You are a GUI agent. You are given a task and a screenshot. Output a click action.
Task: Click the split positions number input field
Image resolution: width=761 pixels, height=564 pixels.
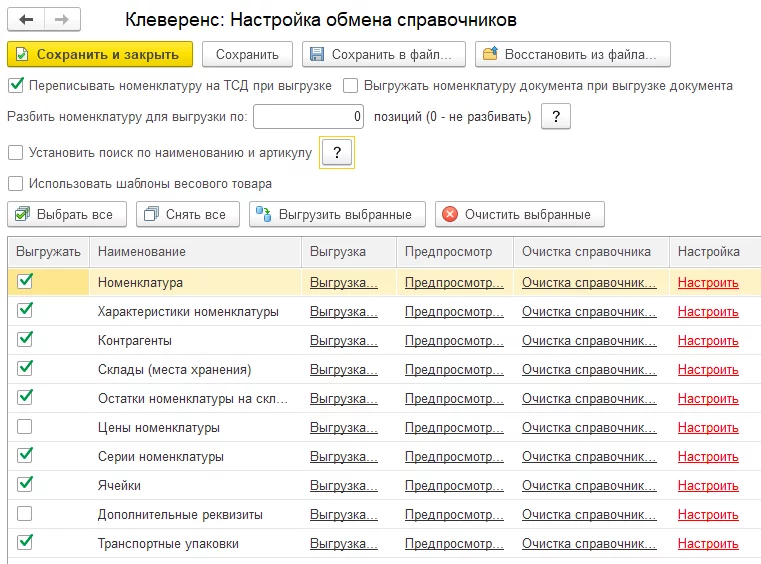pyautogui.click(x=308, y=116)
